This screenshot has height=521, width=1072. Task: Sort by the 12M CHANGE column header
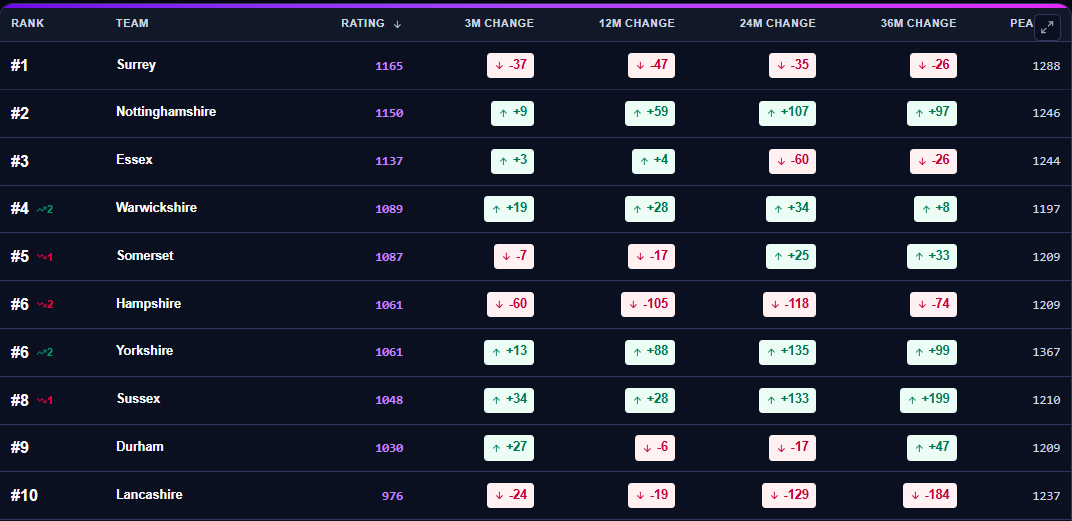click(636, 23)
